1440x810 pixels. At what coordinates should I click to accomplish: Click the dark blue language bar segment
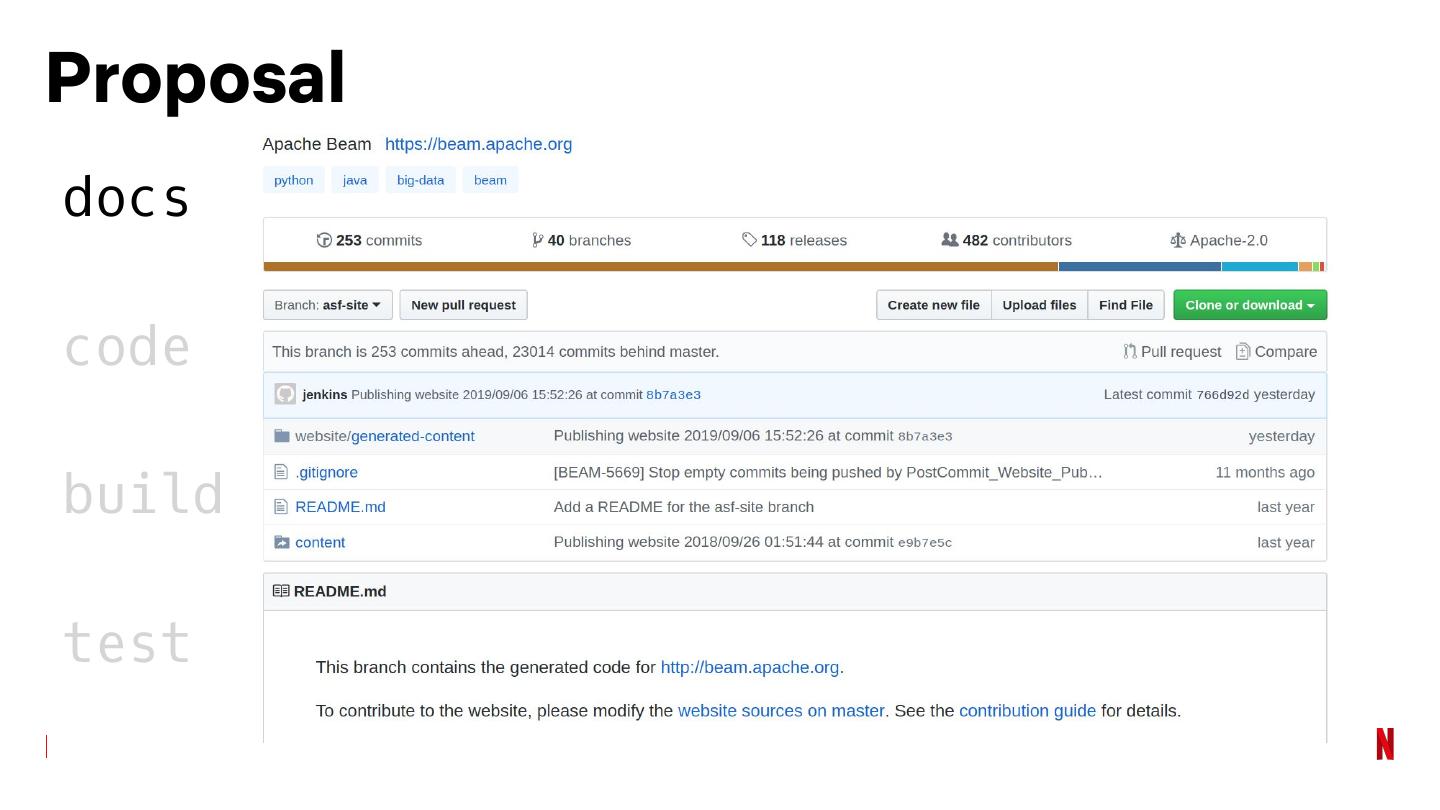pos(1140,267)
